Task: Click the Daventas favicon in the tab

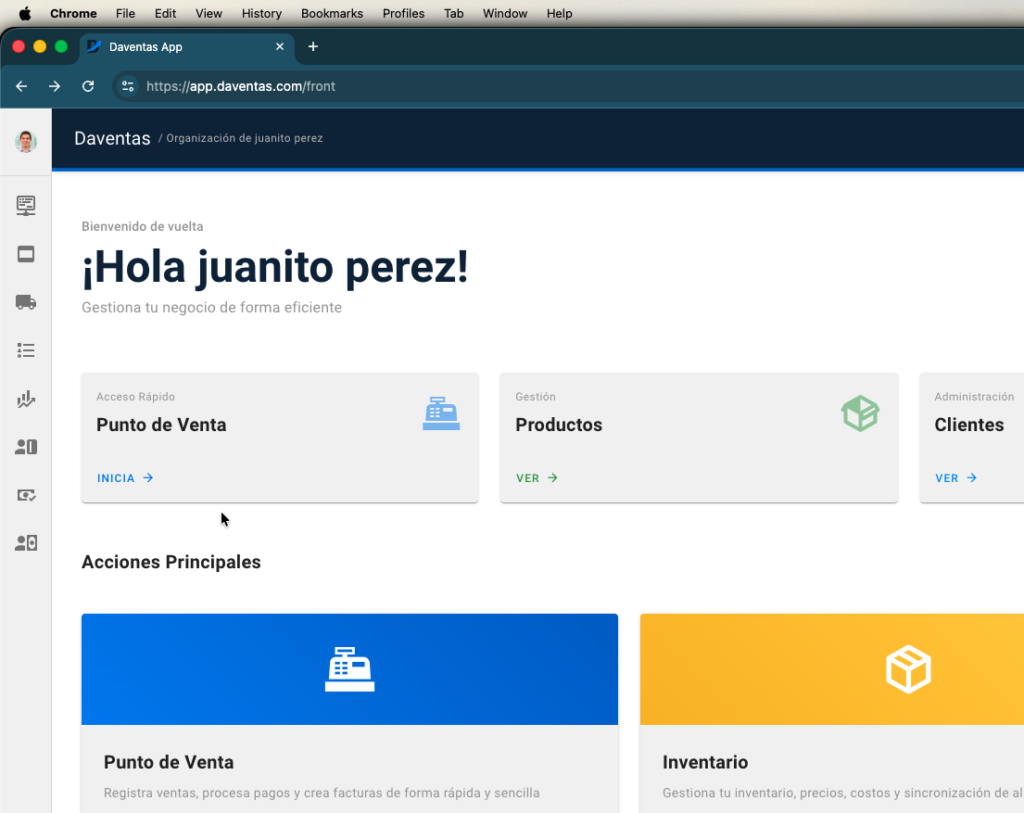Action: tap(94, 46)
